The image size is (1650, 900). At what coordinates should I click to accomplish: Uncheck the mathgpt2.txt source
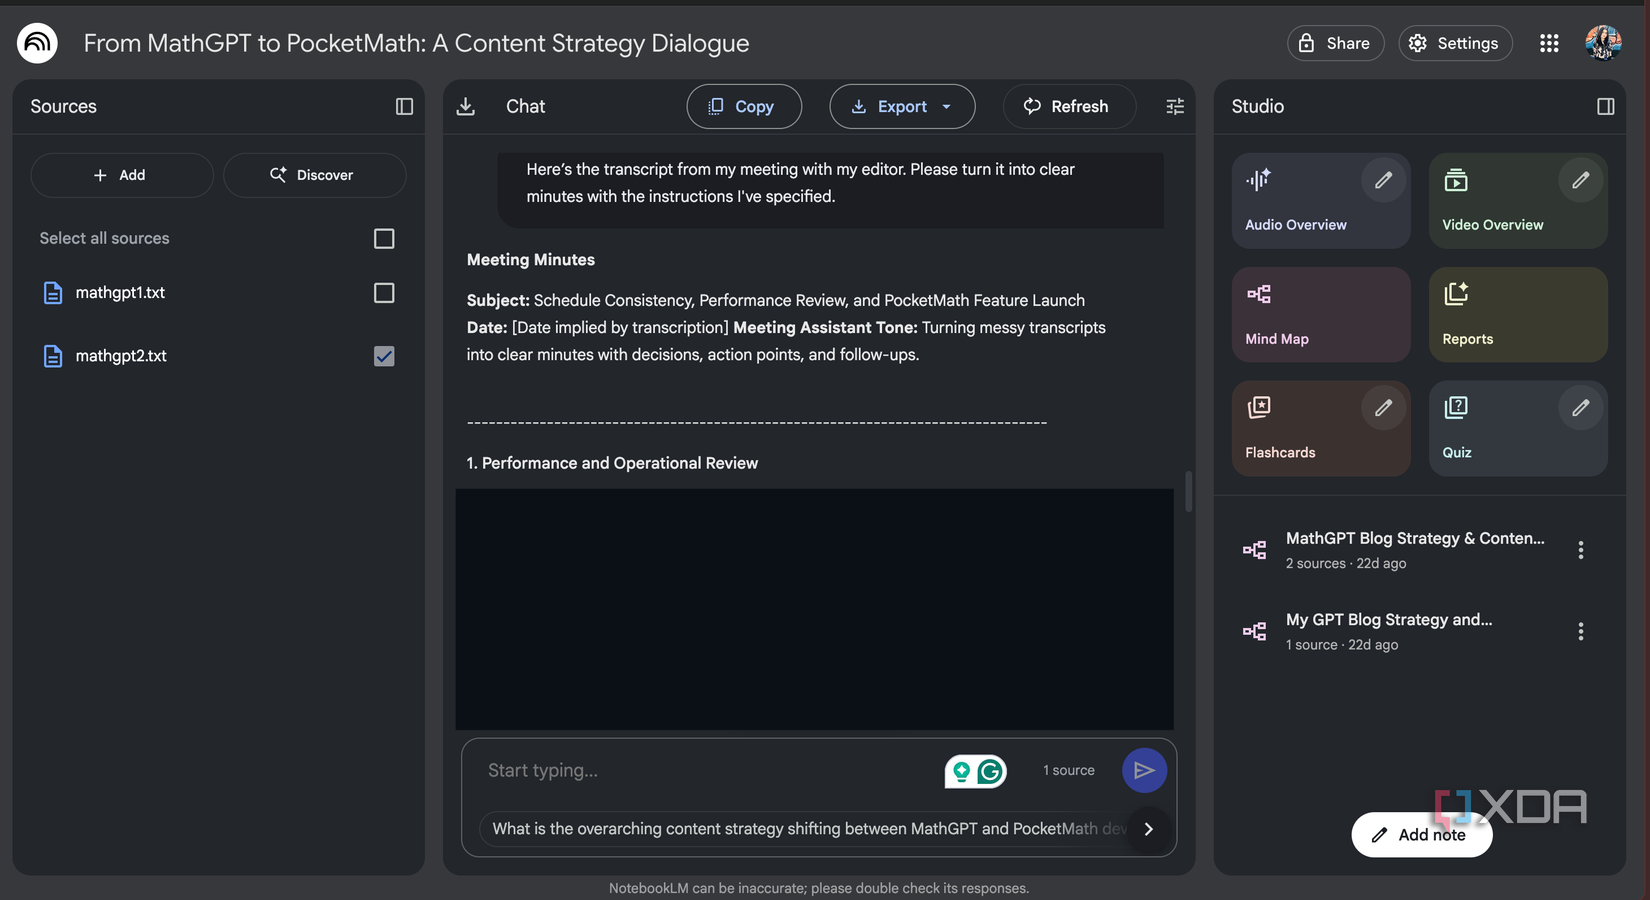[384, 356]
